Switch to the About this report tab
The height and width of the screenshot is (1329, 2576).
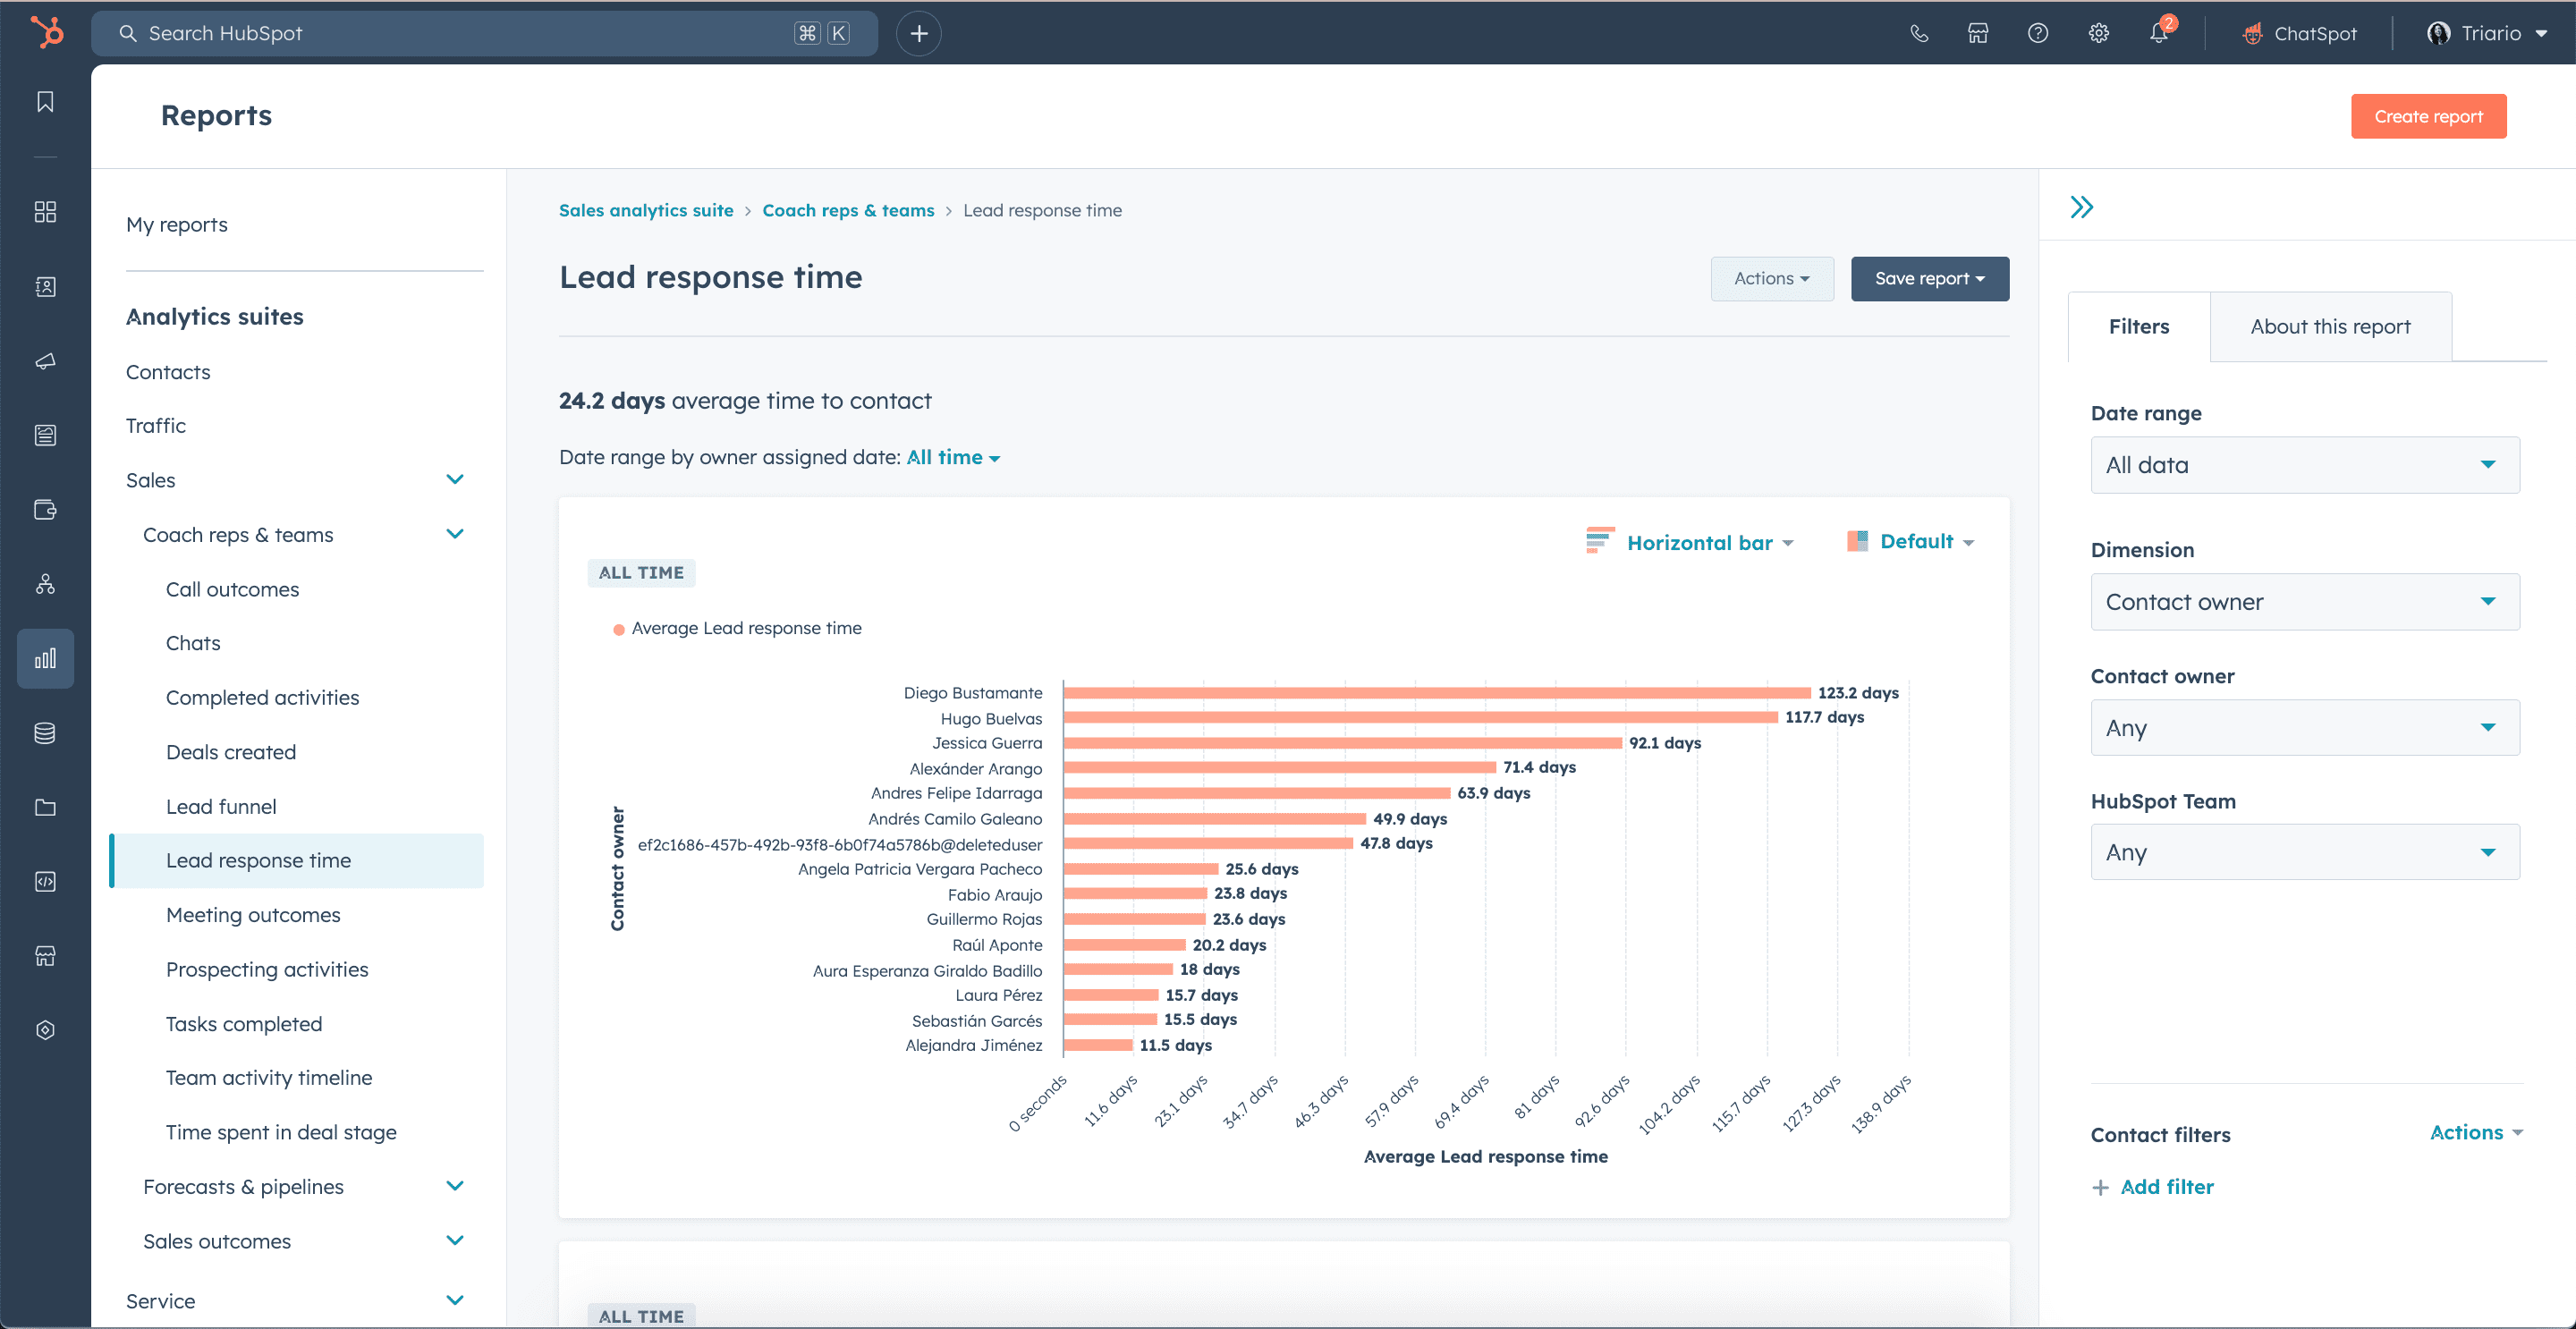[x=2330, y=326]
